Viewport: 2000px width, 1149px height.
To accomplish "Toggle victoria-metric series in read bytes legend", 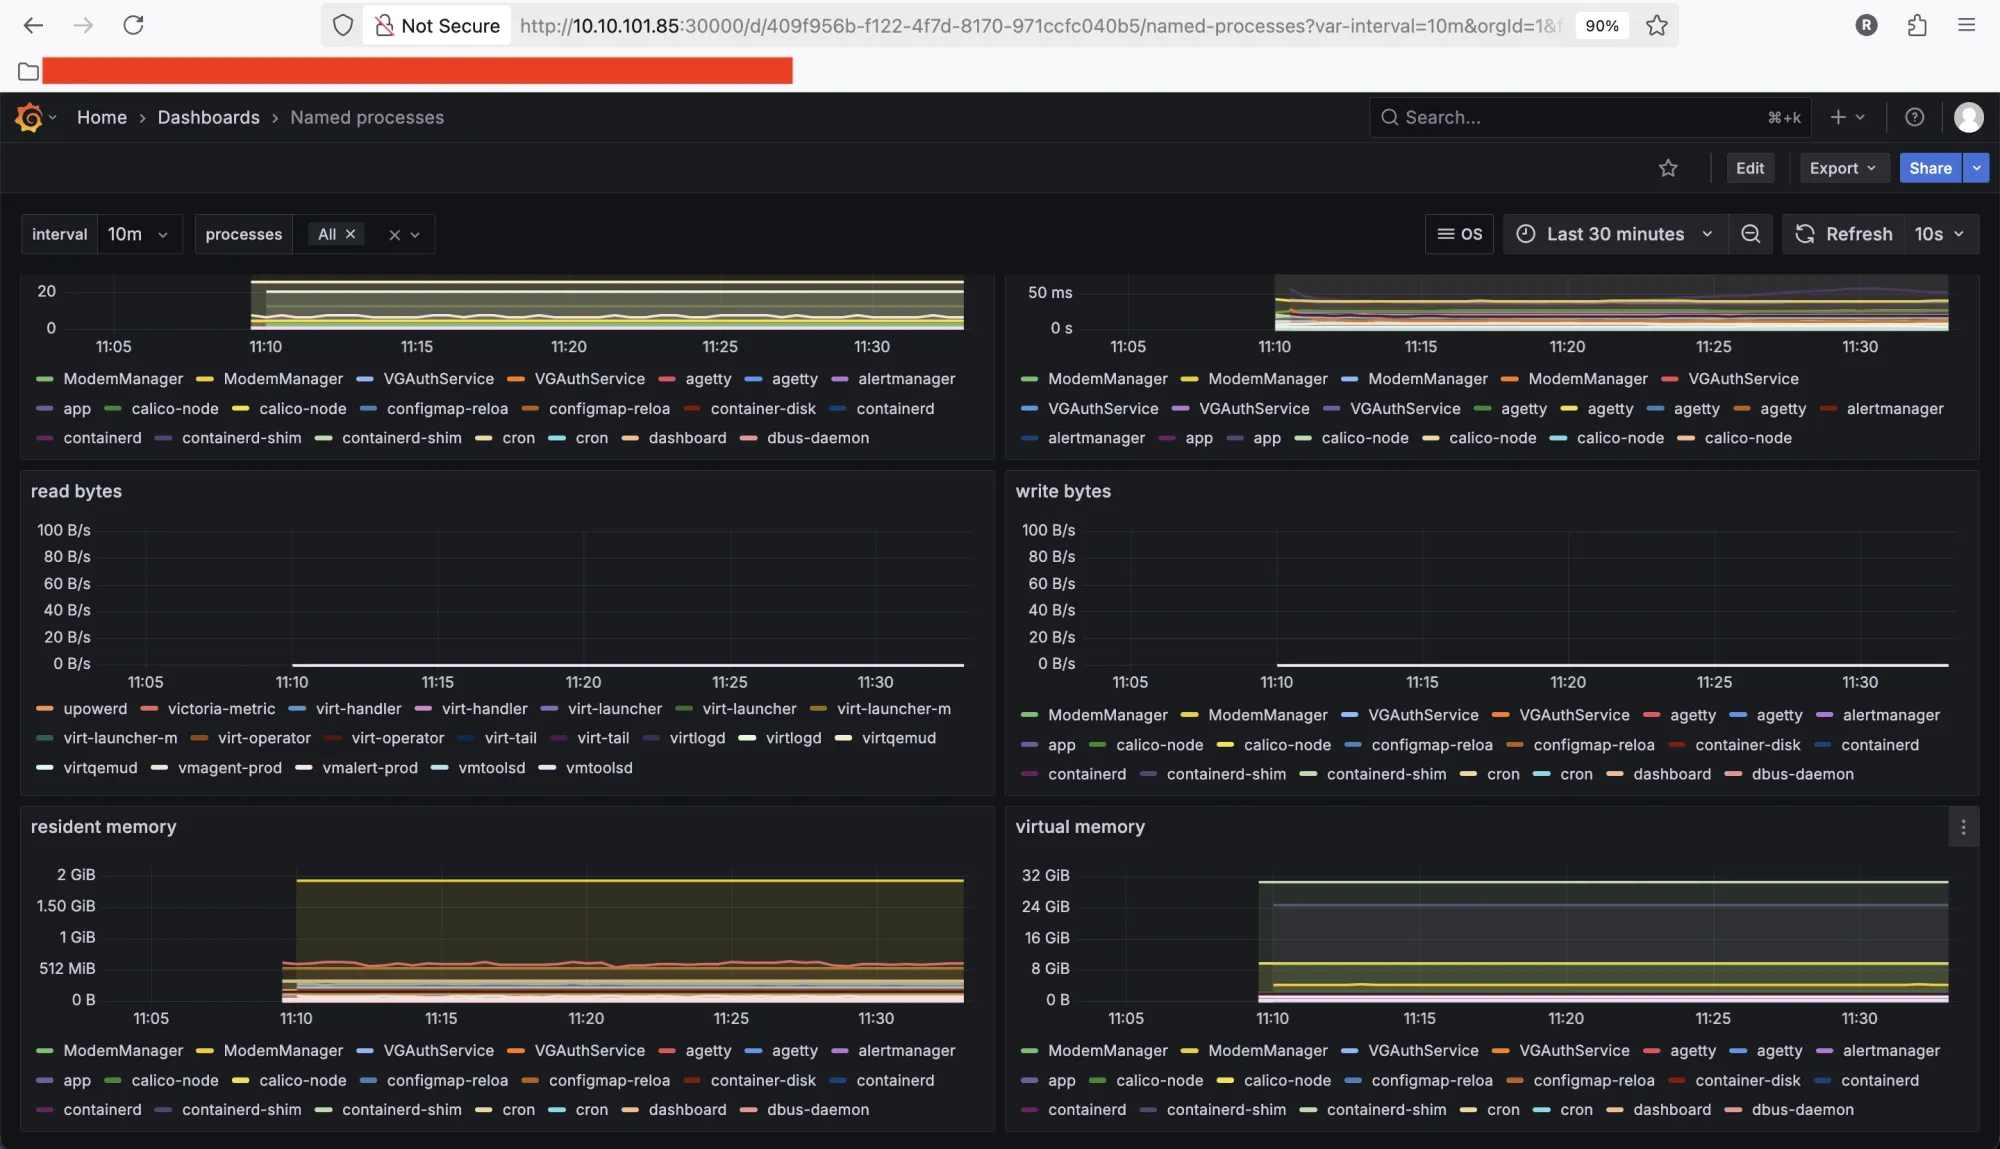I will pyautogui.click(x=221, y=709).
